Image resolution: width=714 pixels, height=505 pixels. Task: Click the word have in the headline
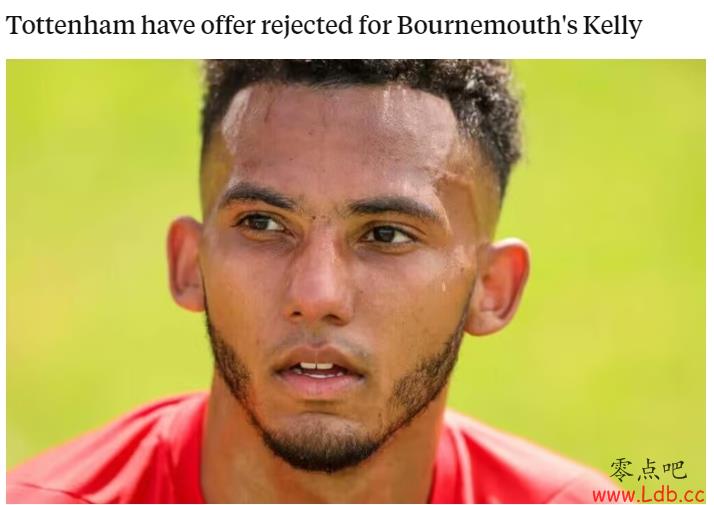tap(168, 25)
